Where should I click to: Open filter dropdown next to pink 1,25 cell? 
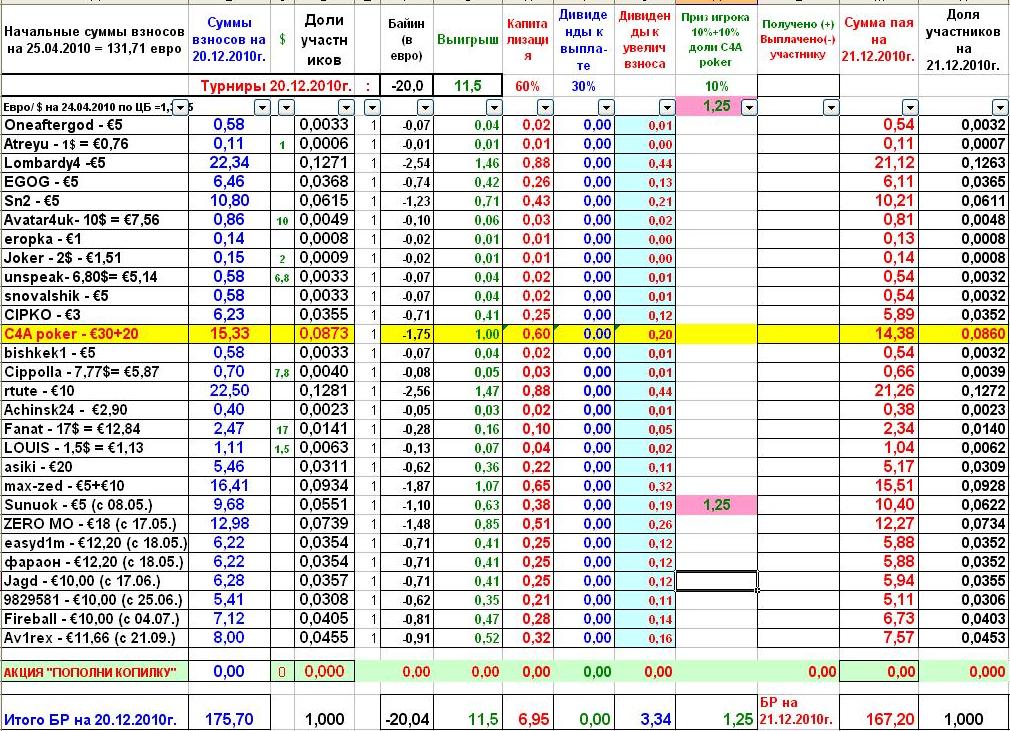pyautogui.click(x=748, y=108)
